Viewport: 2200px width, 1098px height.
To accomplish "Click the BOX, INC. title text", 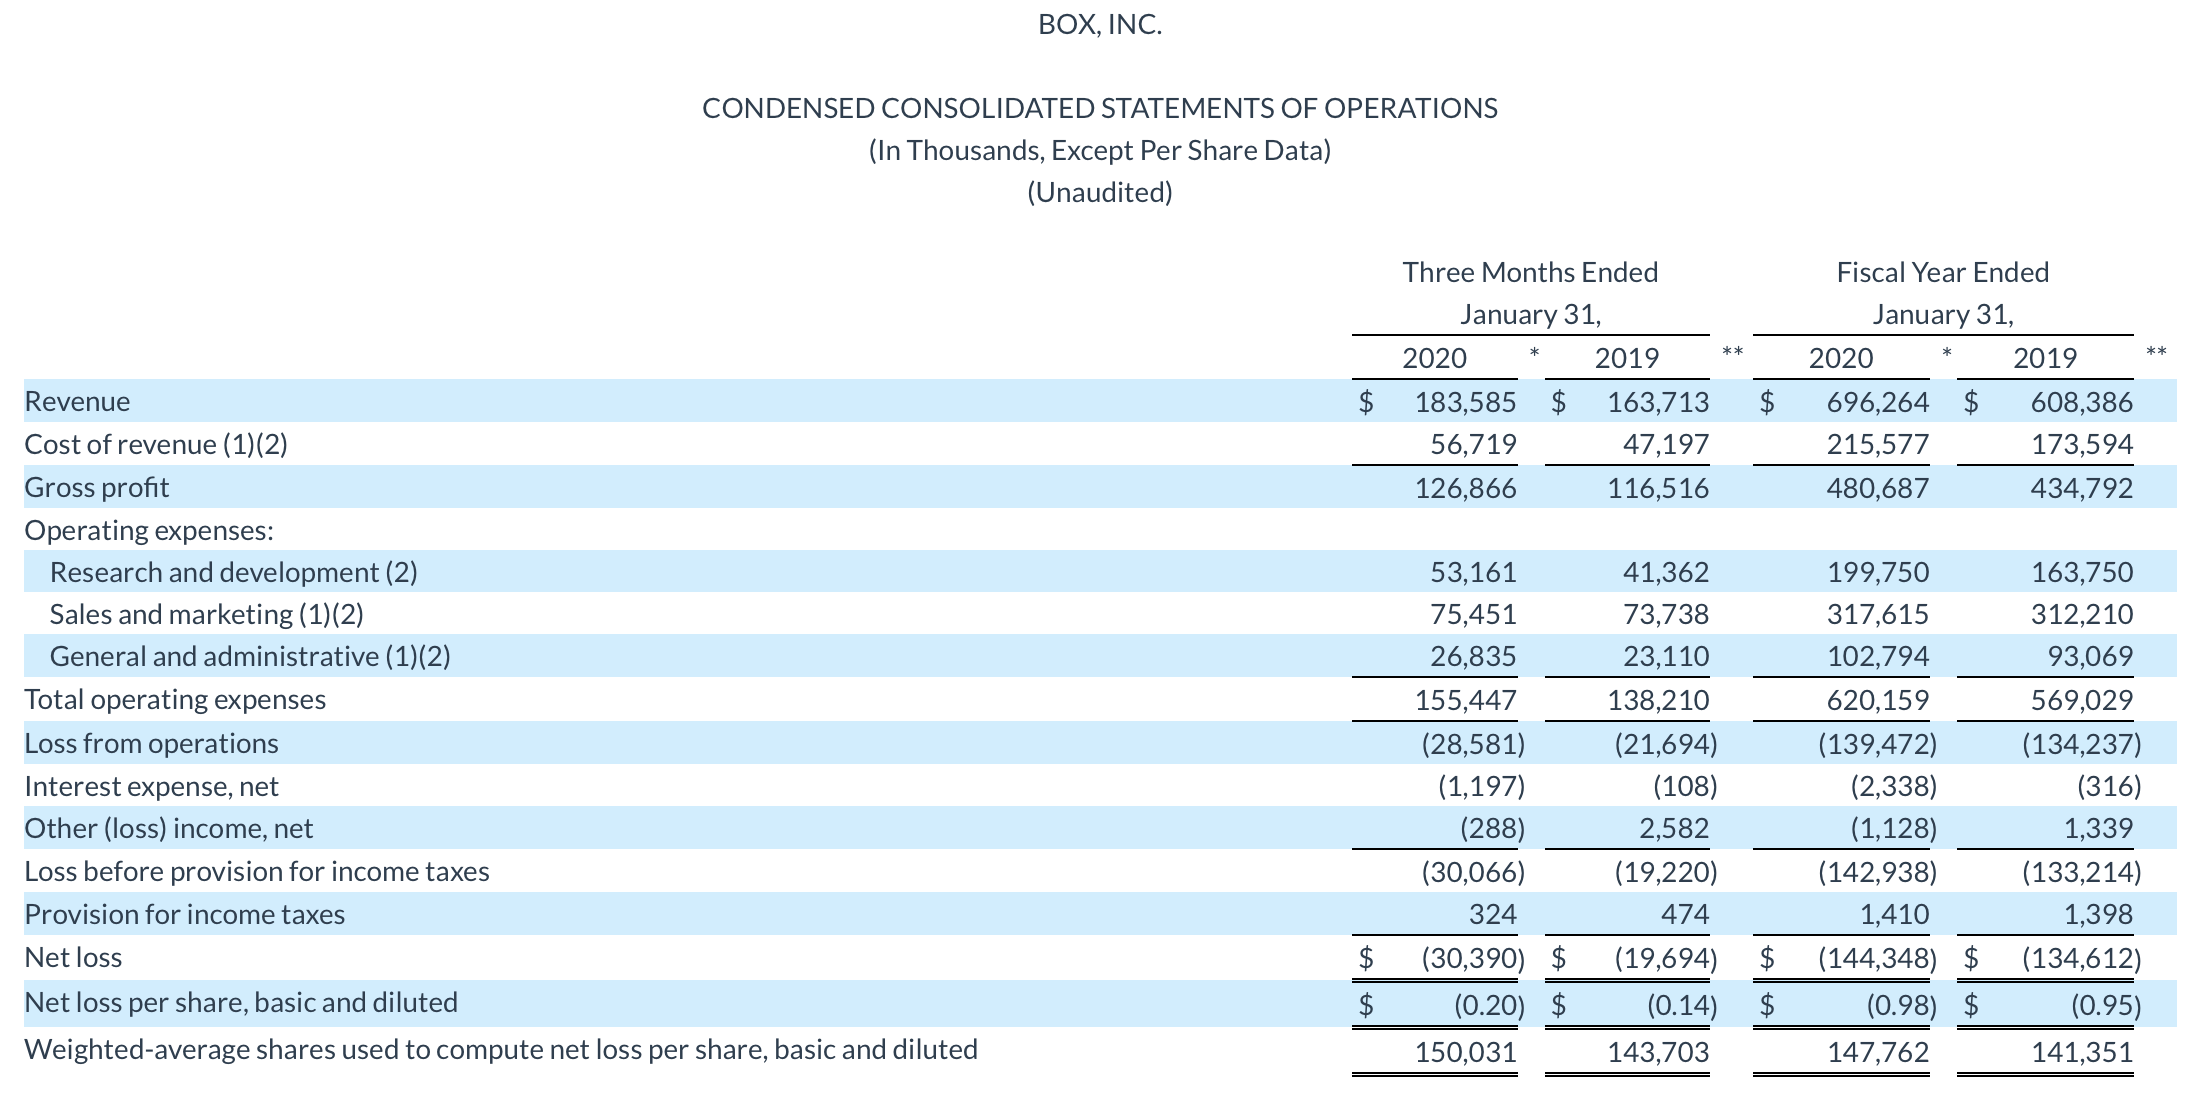I will click(x=1100, y=25).
